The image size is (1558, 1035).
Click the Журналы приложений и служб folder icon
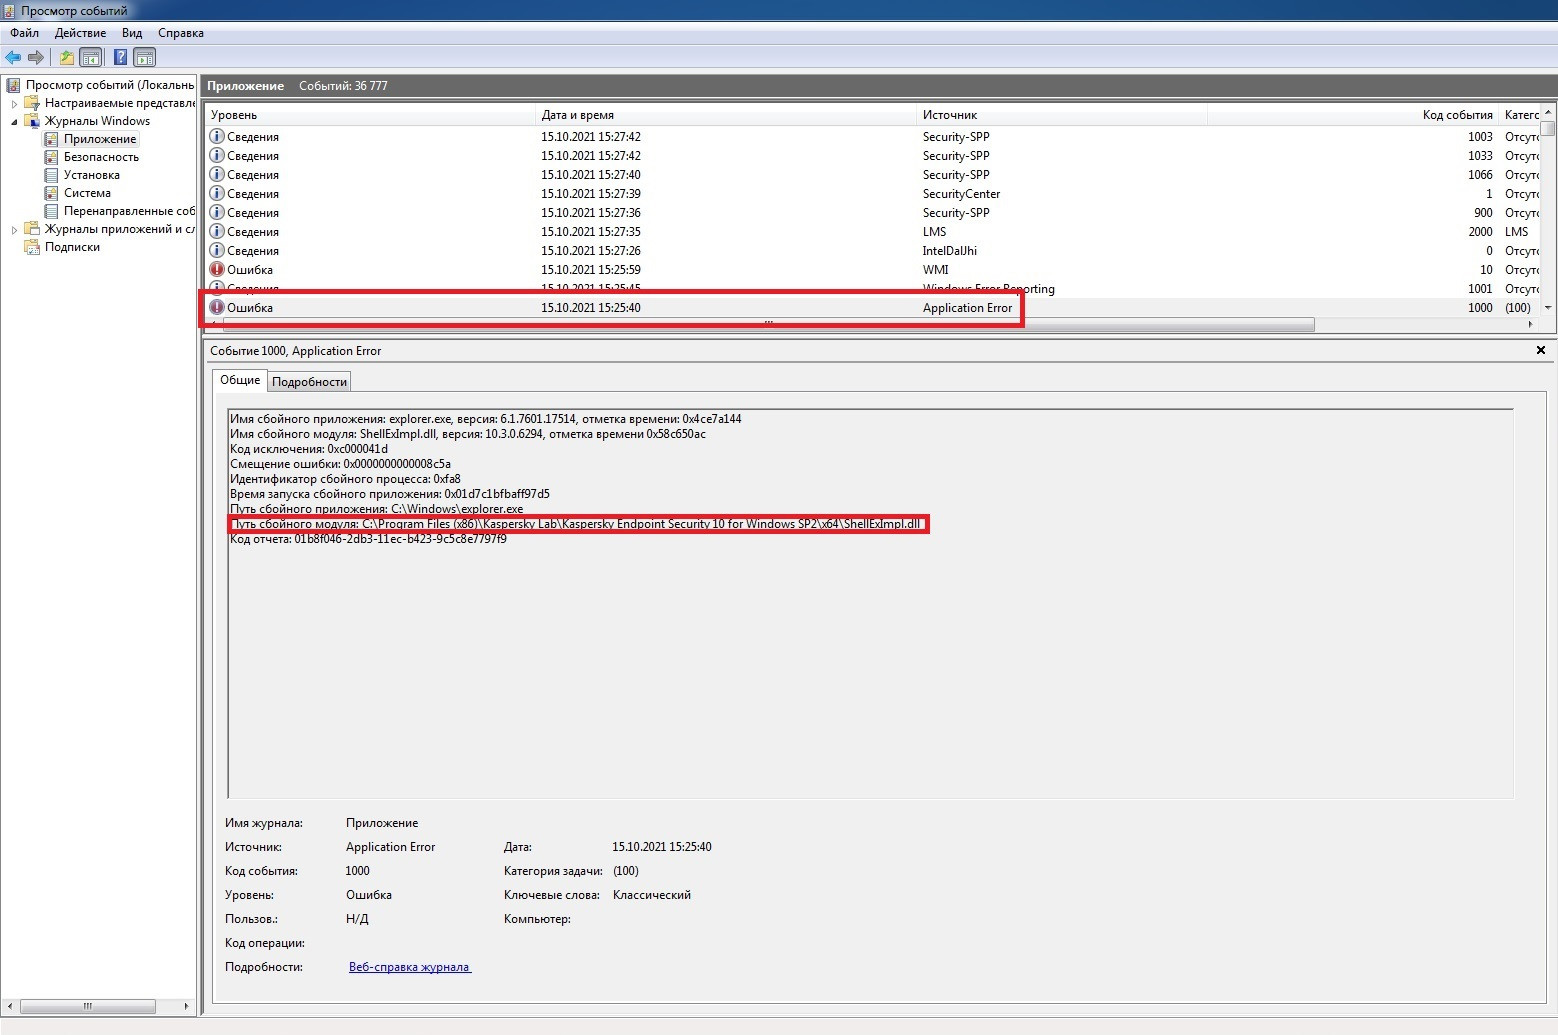click(x=32, y=229)
